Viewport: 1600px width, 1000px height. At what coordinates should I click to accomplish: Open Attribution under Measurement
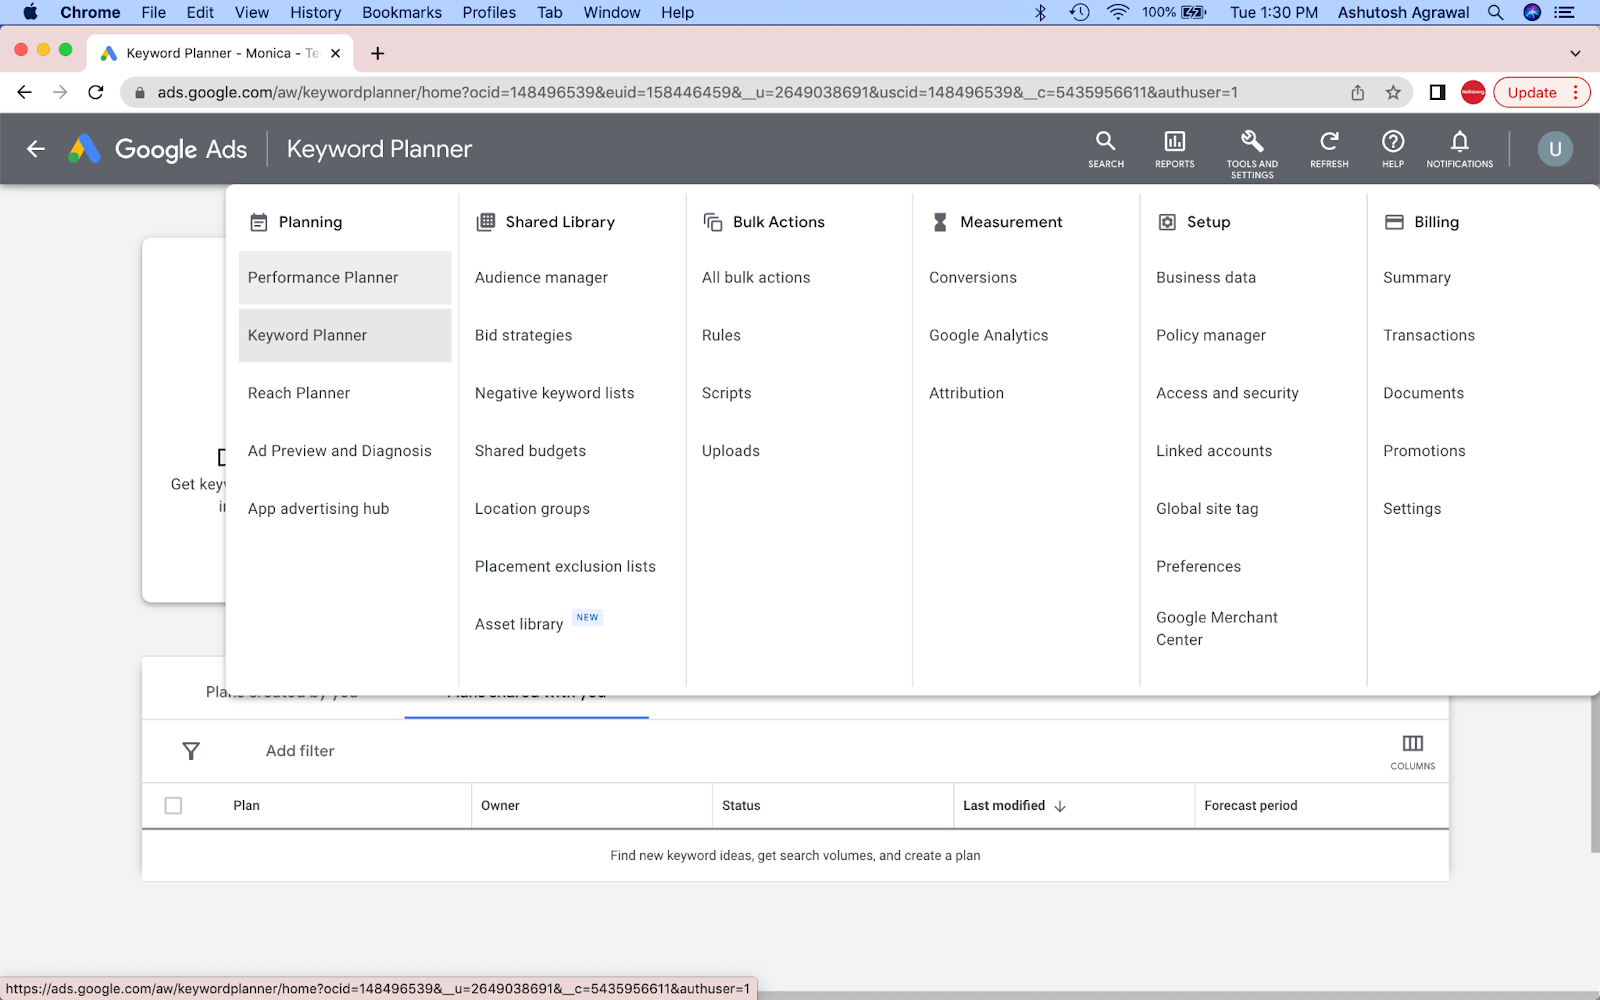pyautogui.click(x=966, y=393)
